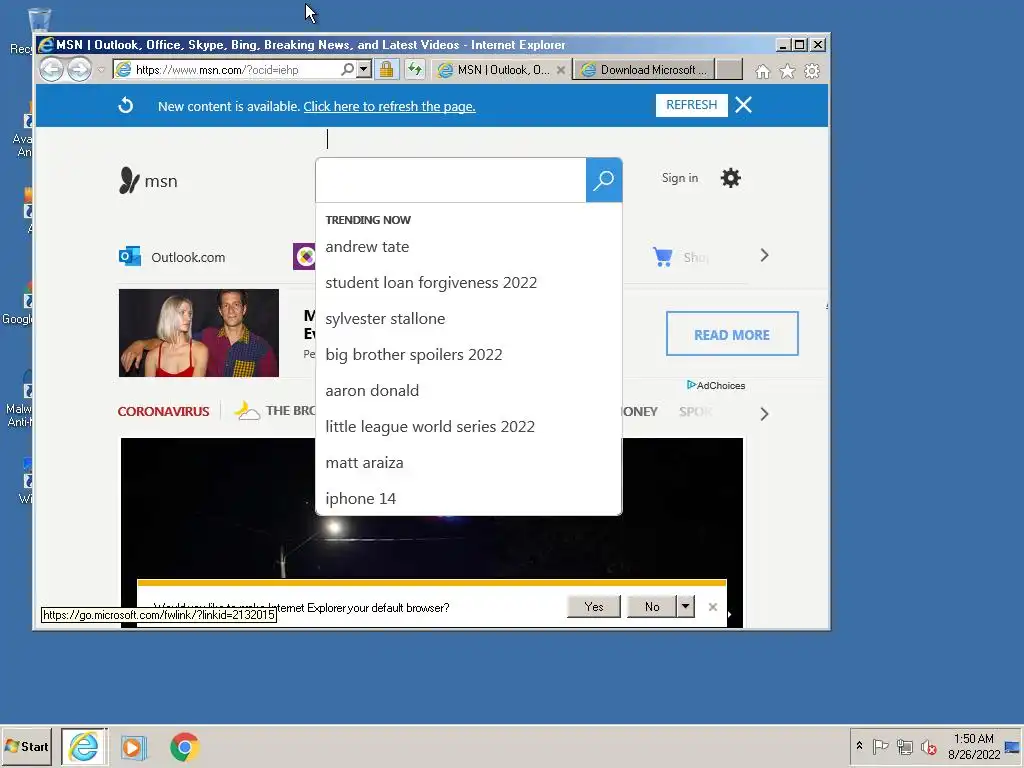Click the IE Forward navigation button
This screenshot has height=768, width=1024.
click(80, 69)
